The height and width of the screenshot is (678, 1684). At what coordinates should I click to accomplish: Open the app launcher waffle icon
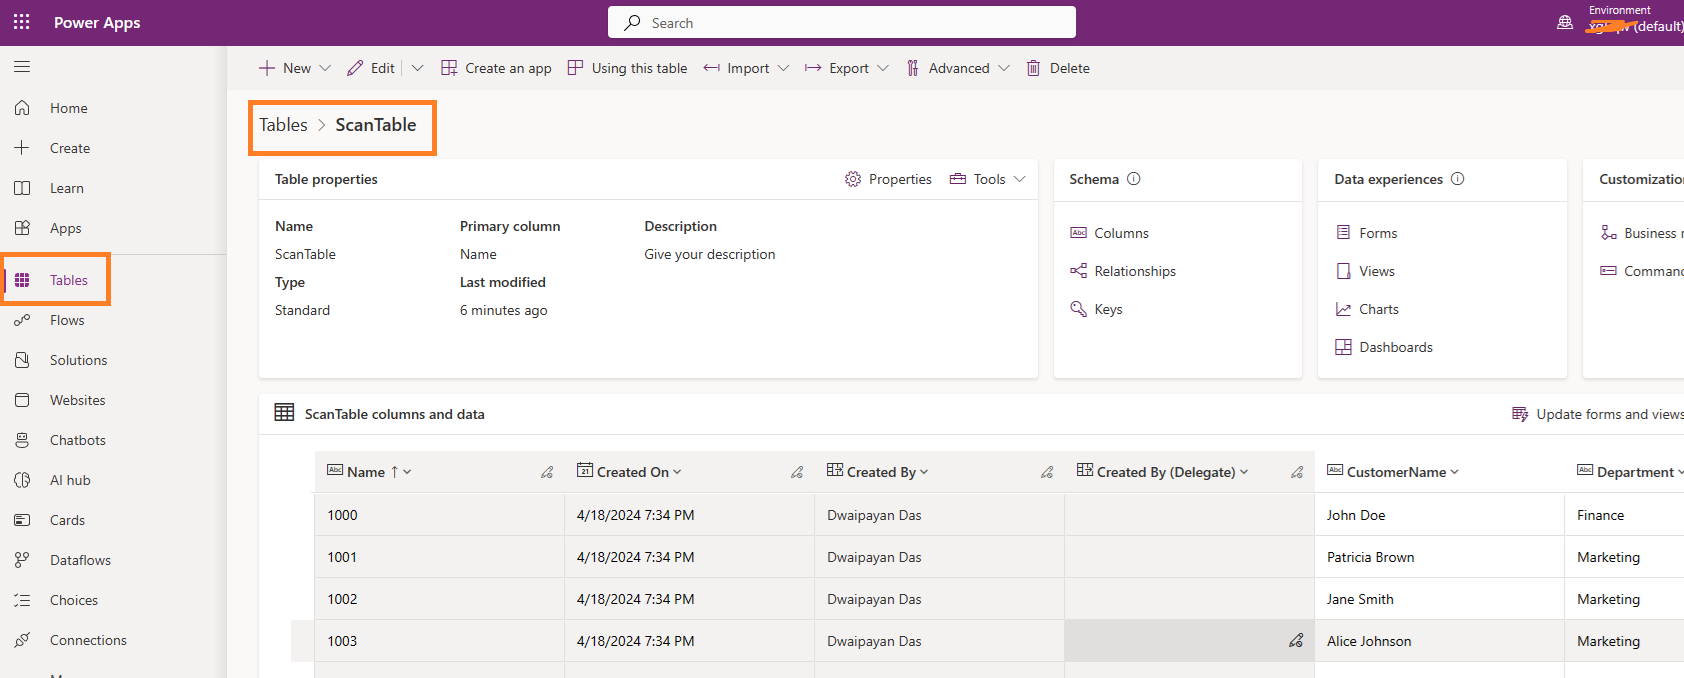tap(22, 22)
